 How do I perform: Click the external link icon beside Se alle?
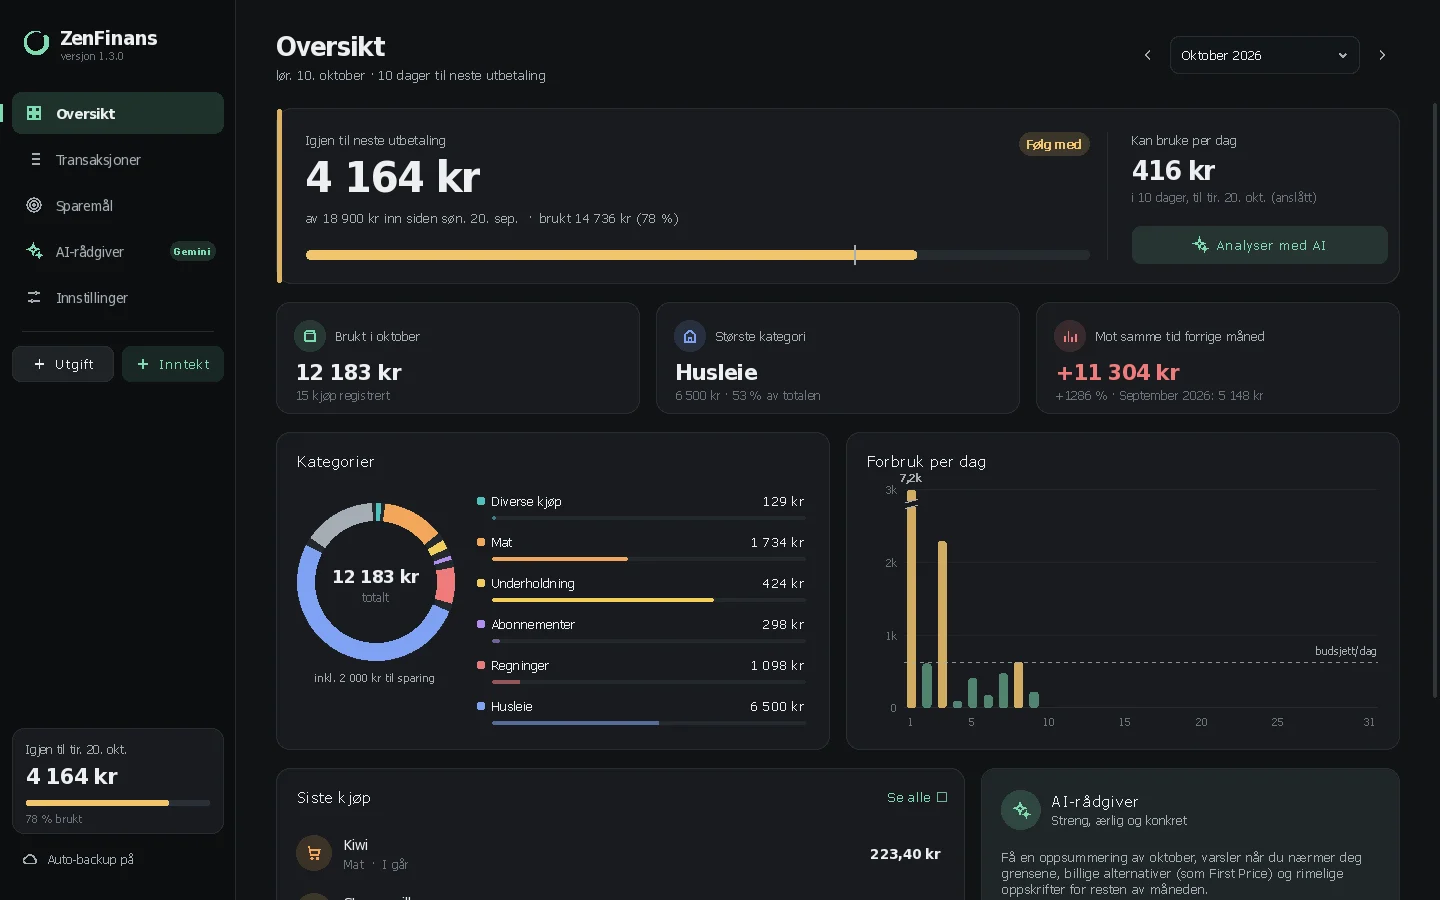point(942,797)
